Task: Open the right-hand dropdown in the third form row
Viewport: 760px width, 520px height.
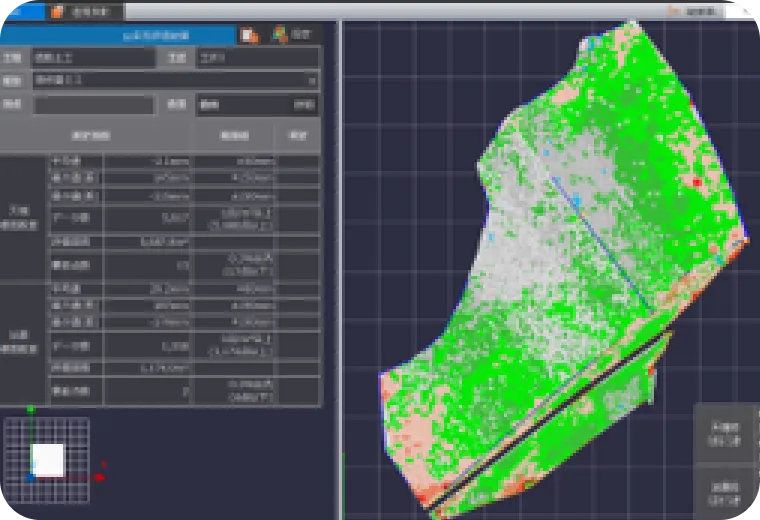Action: 256,104
